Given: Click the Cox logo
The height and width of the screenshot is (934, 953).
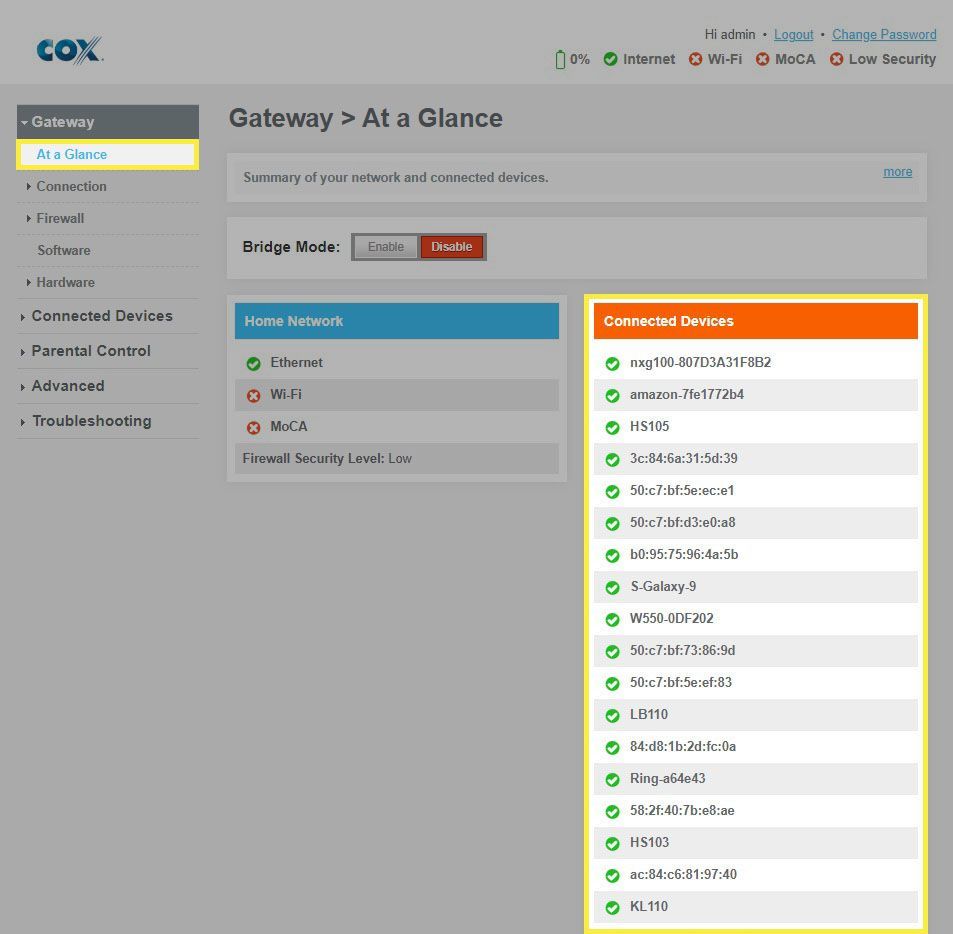Looking at the screenshot, I should click(x=69, y=50).
